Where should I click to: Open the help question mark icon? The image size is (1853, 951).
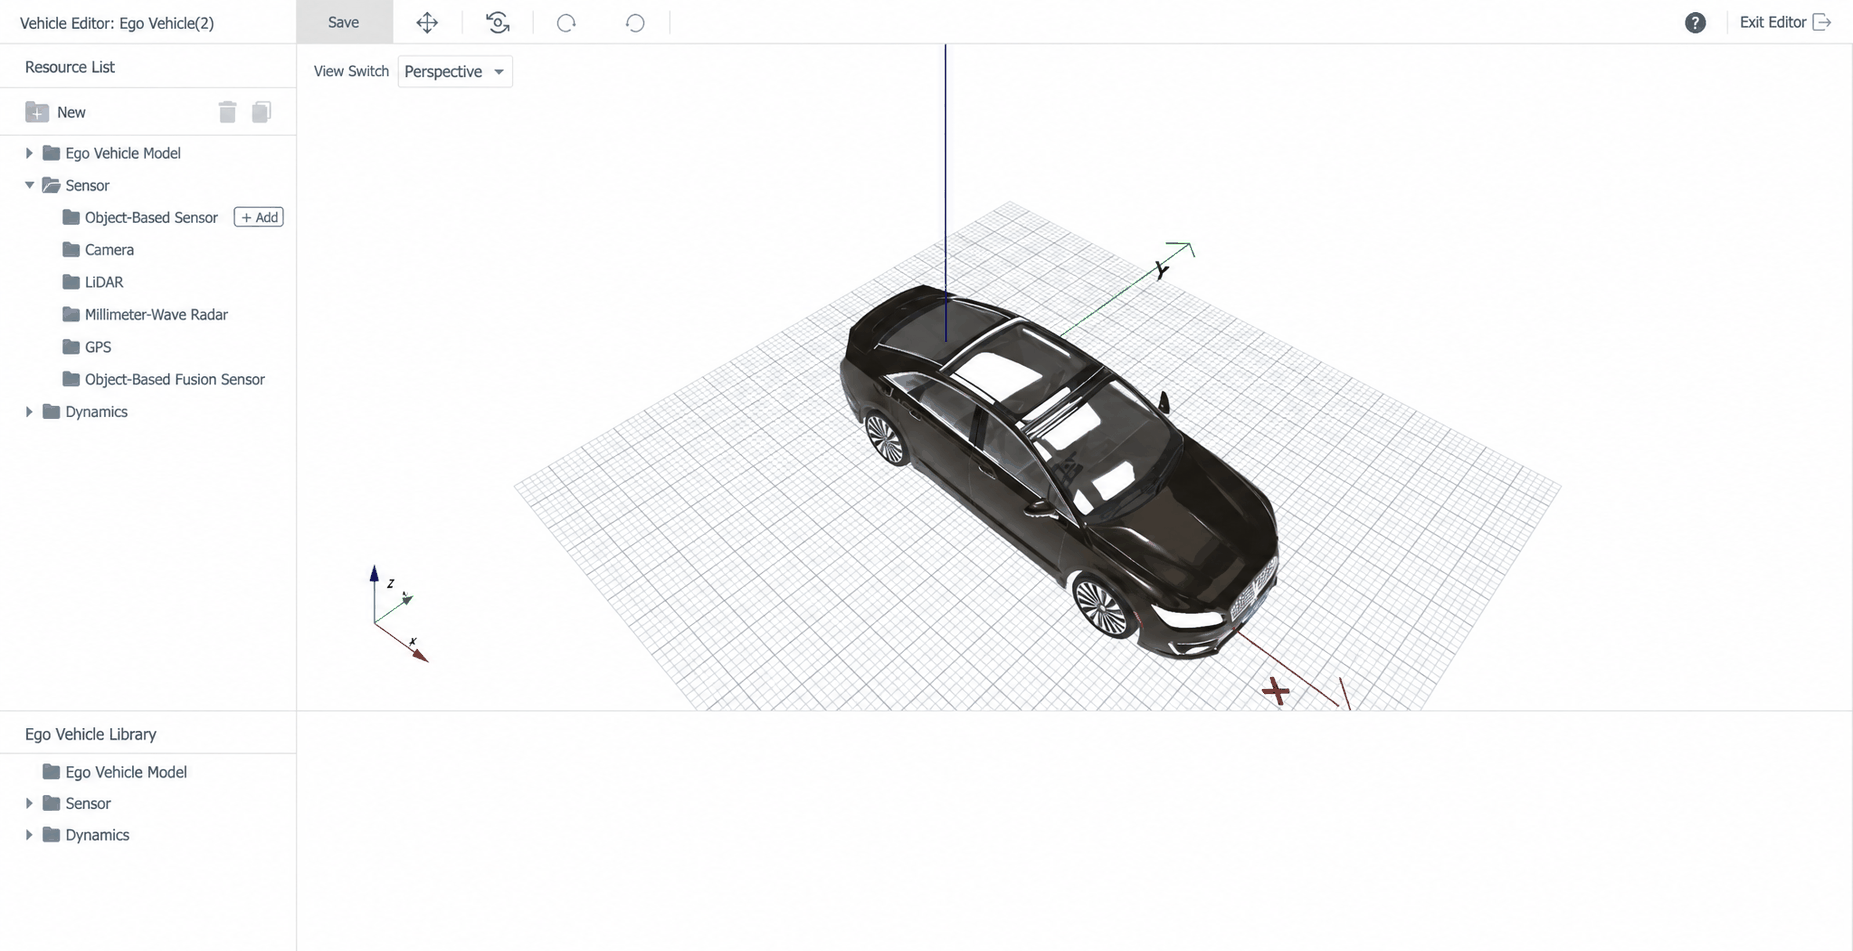click(x=1695, y=22)
